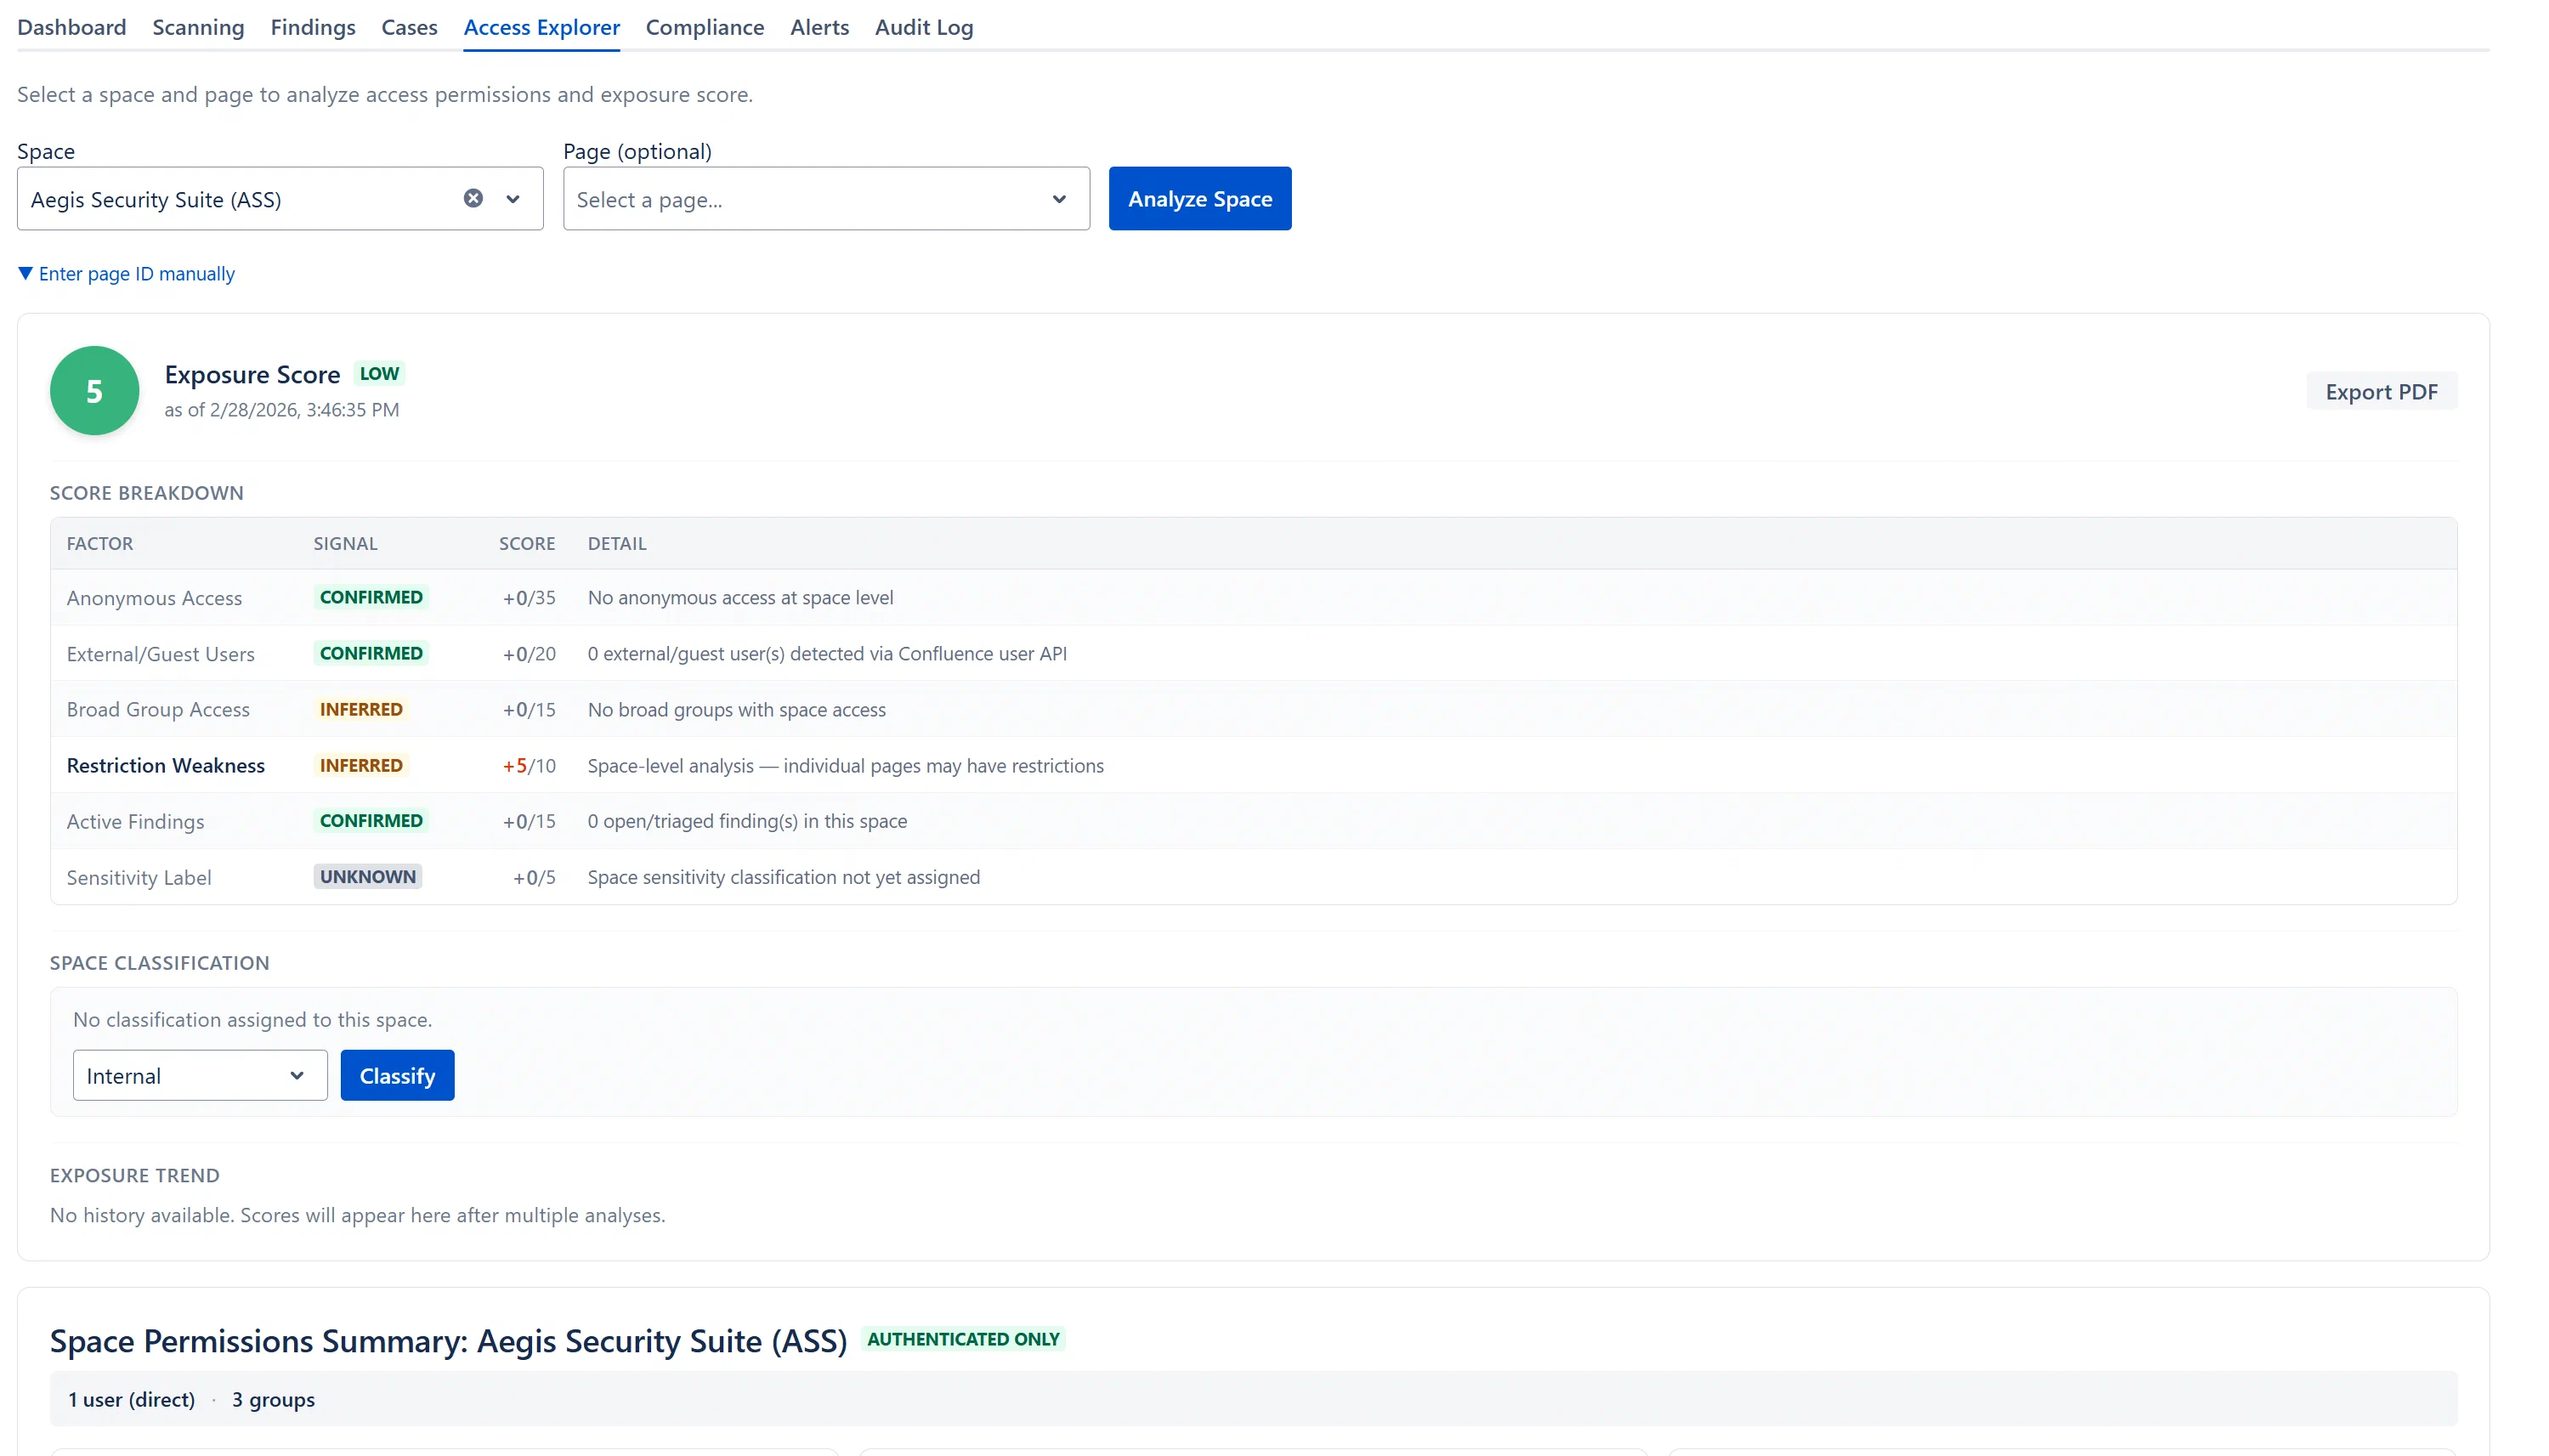Click the INFERRED badge for Restriction Weakness
Image resolution: width=2549 pixels, height=1456 pixels.
tap(361, 765)
